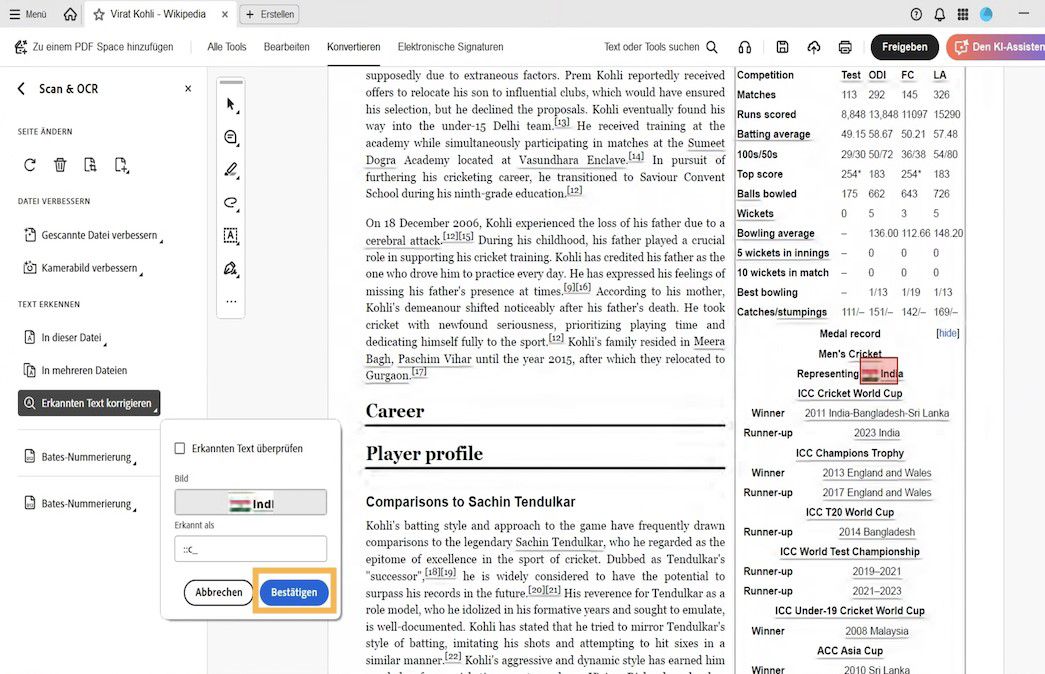Open the print dialog icon
1045x674 pixels.
[x=845, y=46]
